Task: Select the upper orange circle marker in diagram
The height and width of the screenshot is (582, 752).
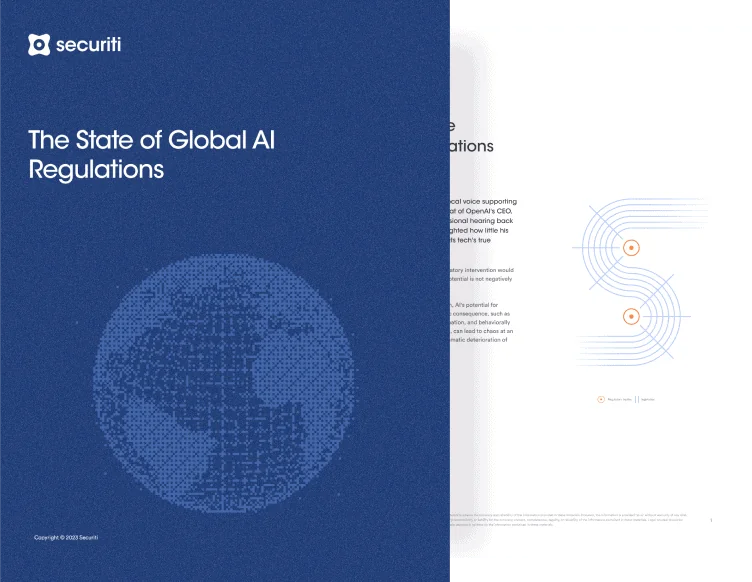Action: click(x=631, y=248)
